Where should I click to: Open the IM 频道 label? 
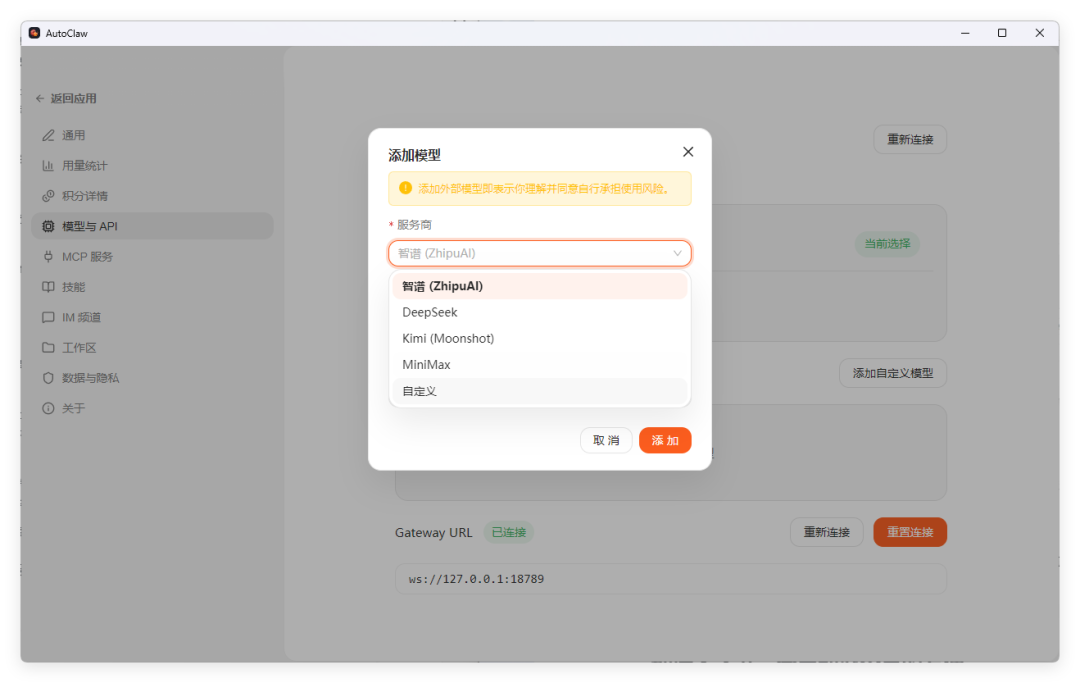pyautogui.click(x=81, y=317)
